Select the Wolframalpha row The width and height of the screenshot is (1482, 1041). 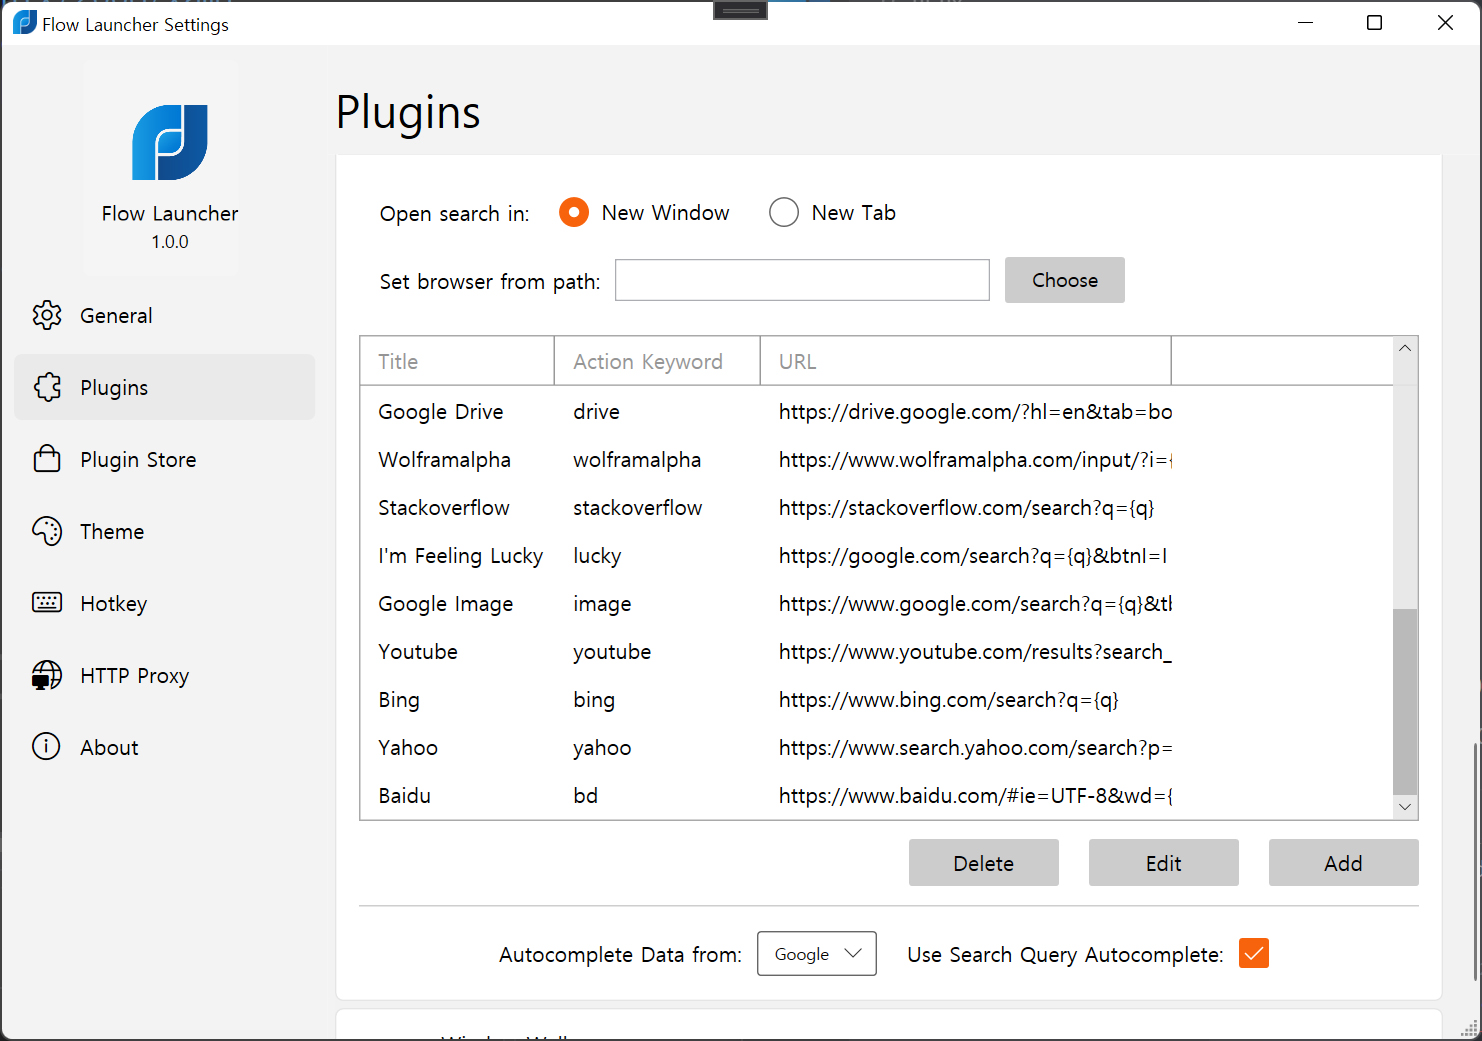[x=876, y=459]
